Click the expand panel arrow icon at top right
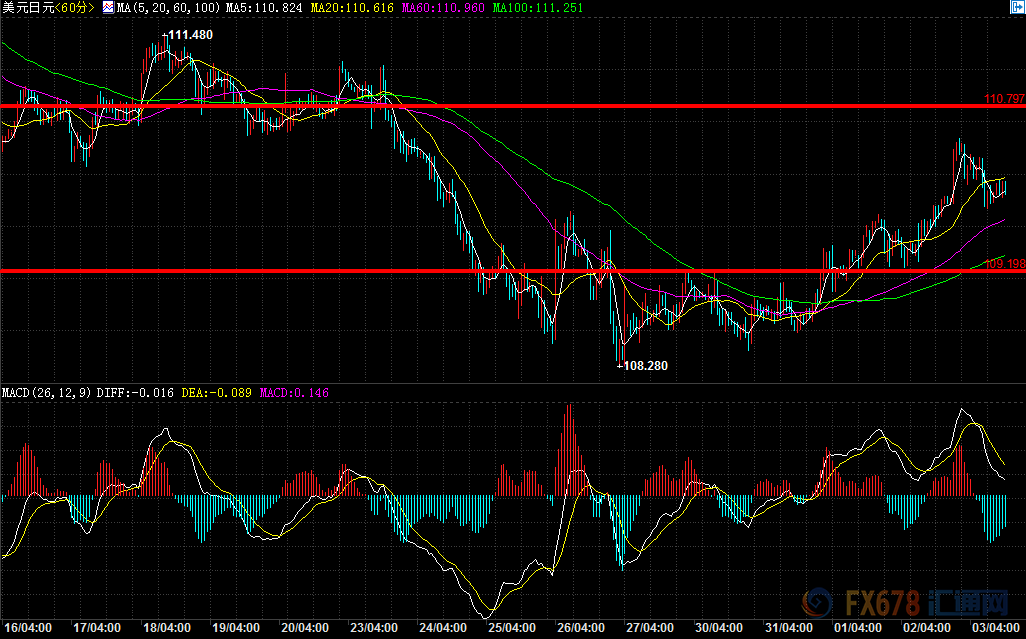The width and height of the screenshot is (1026, 639). pos(1015,8)
